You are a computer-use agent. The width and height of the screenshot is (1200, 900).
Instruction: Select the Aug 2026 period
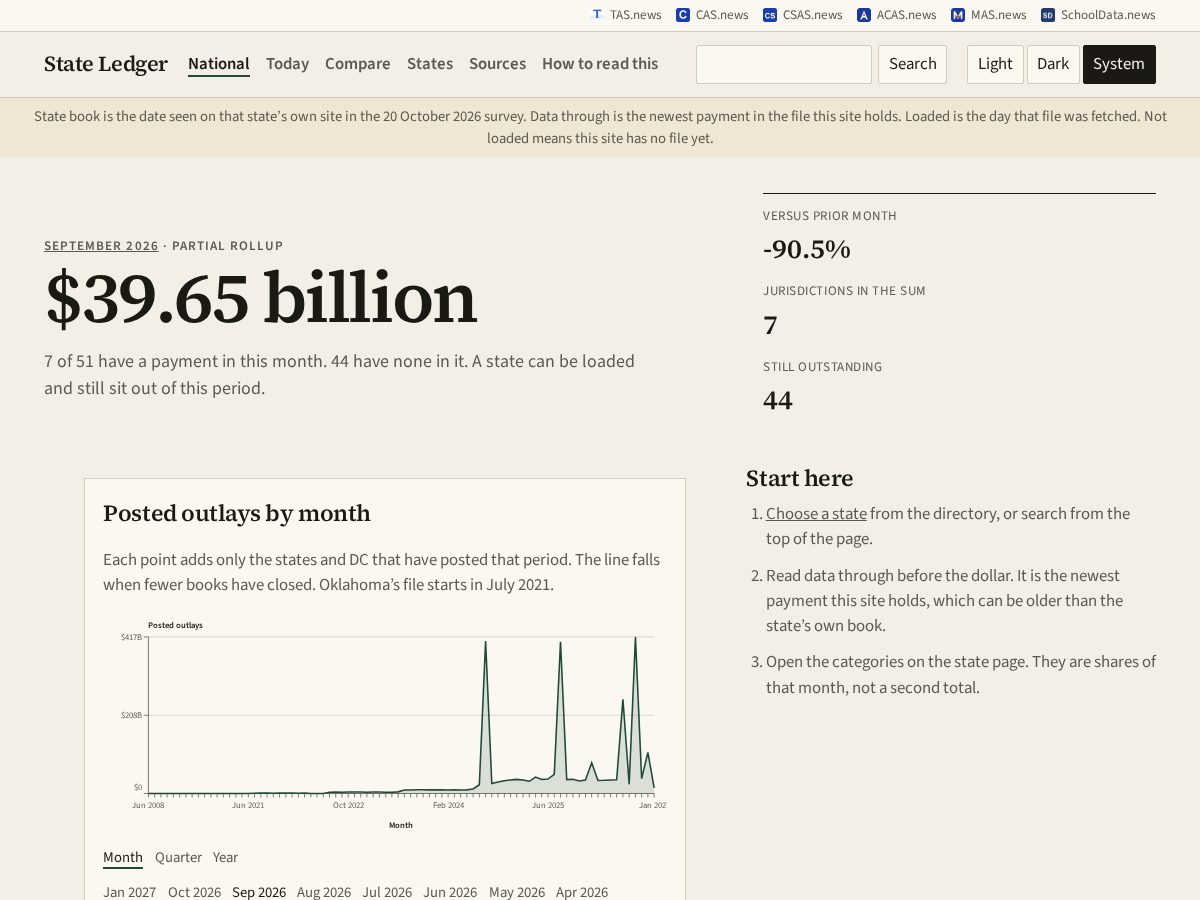pyautogui.click(x=324, y=892)
